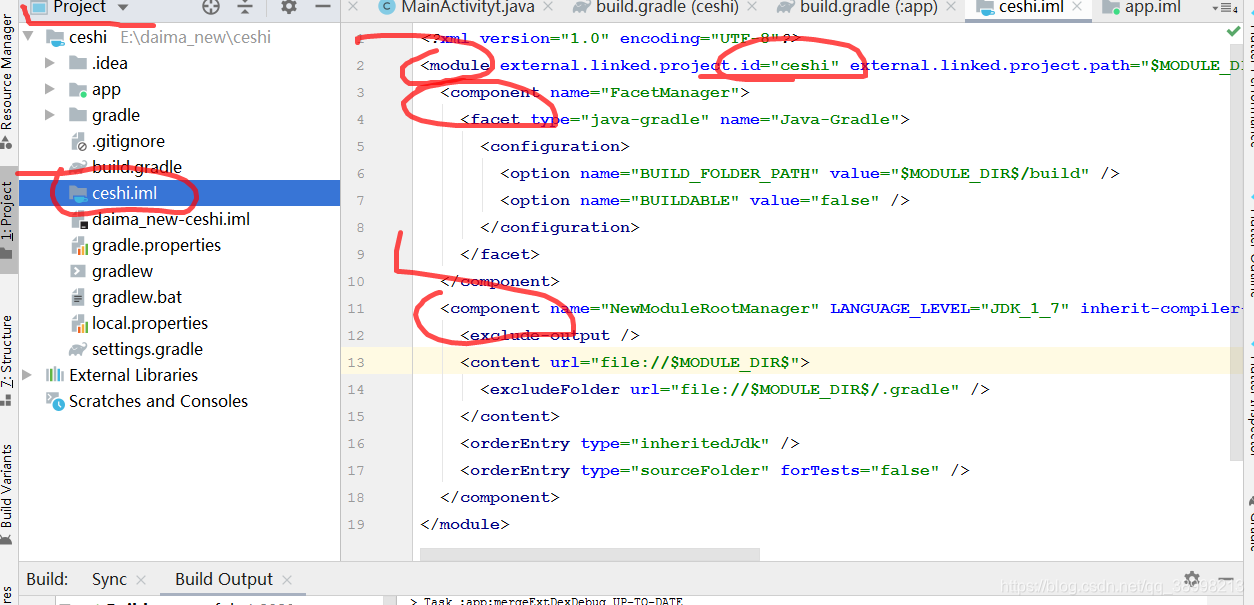Select settings.gradle in the tree

pyautogui.click(x=147, y=349)
